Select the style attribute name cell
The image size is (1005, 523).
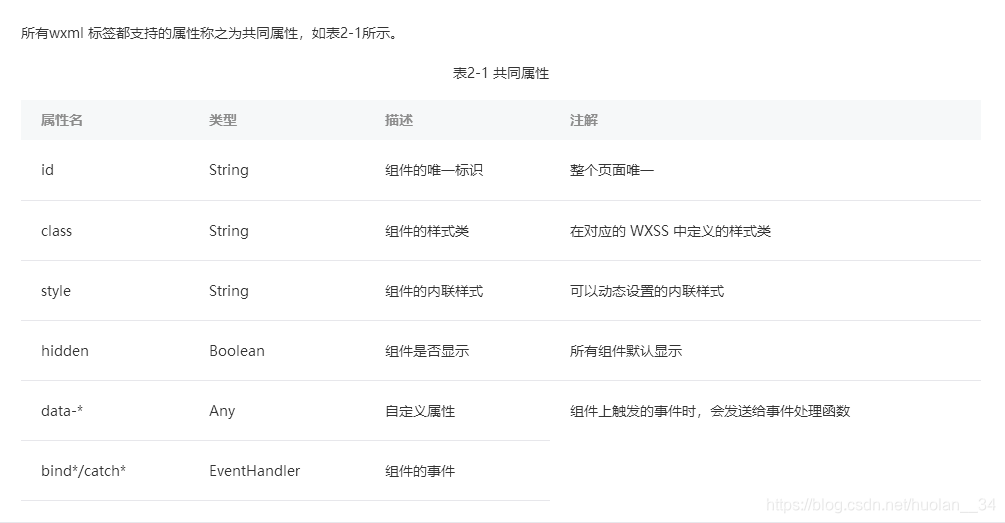[x=56, y=291]
